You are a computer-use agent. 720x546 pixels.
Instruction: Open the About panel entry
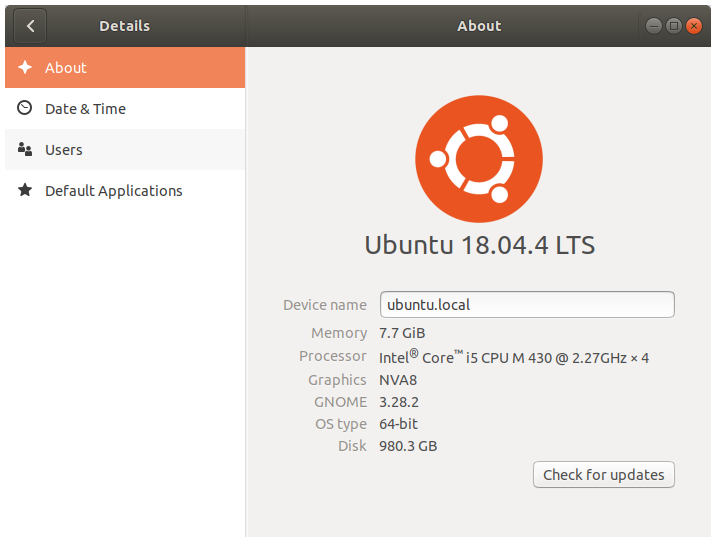click(x=125, y=68)
